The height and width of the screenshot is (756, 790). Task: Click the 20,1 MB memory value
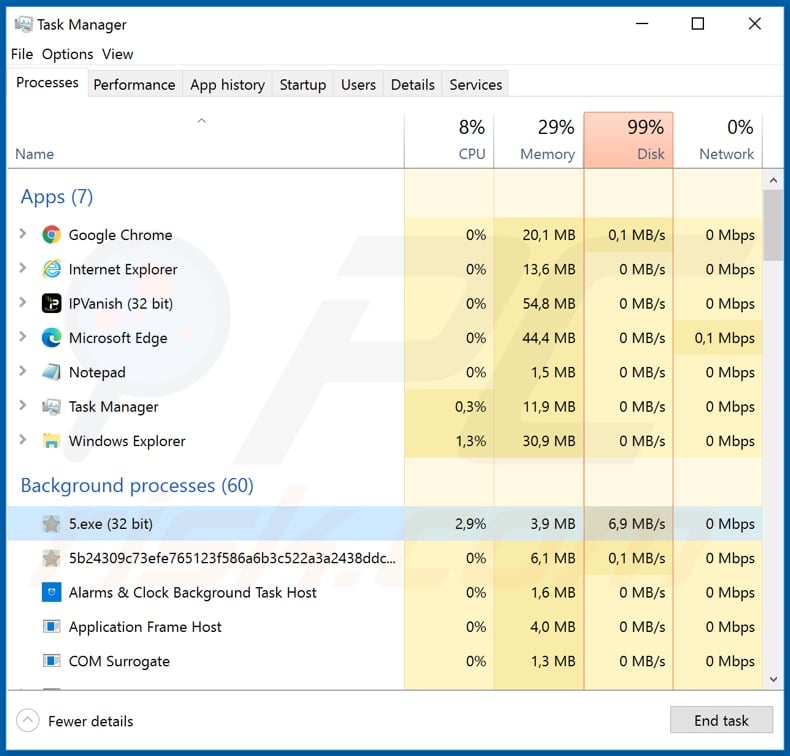pyautogui.click(x=549, y=235)
